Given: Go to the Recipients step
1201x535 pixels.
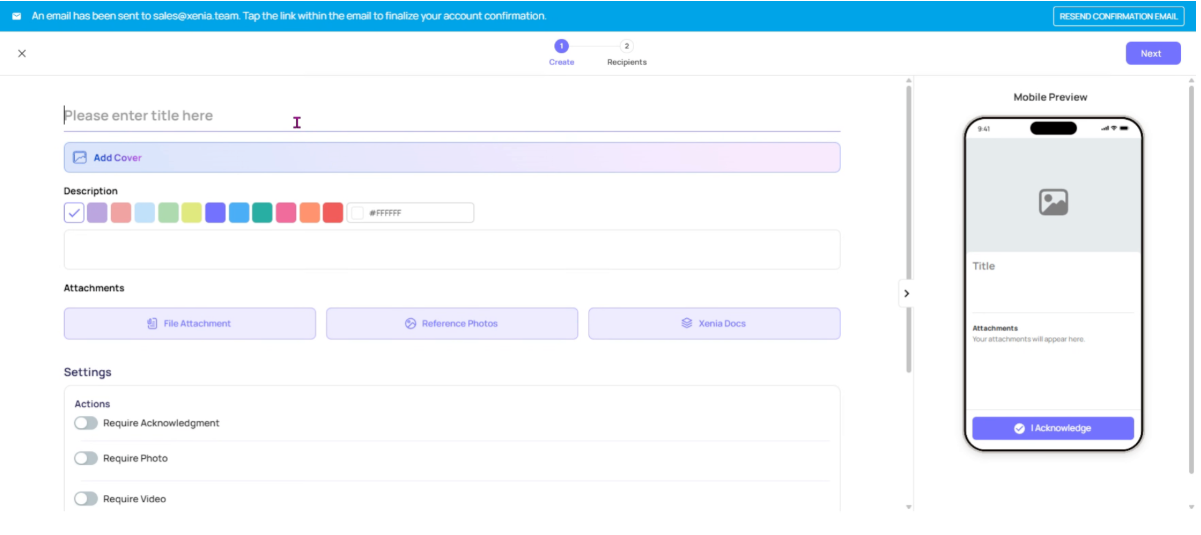Looking at the screenshot, I should coord(627,47).
